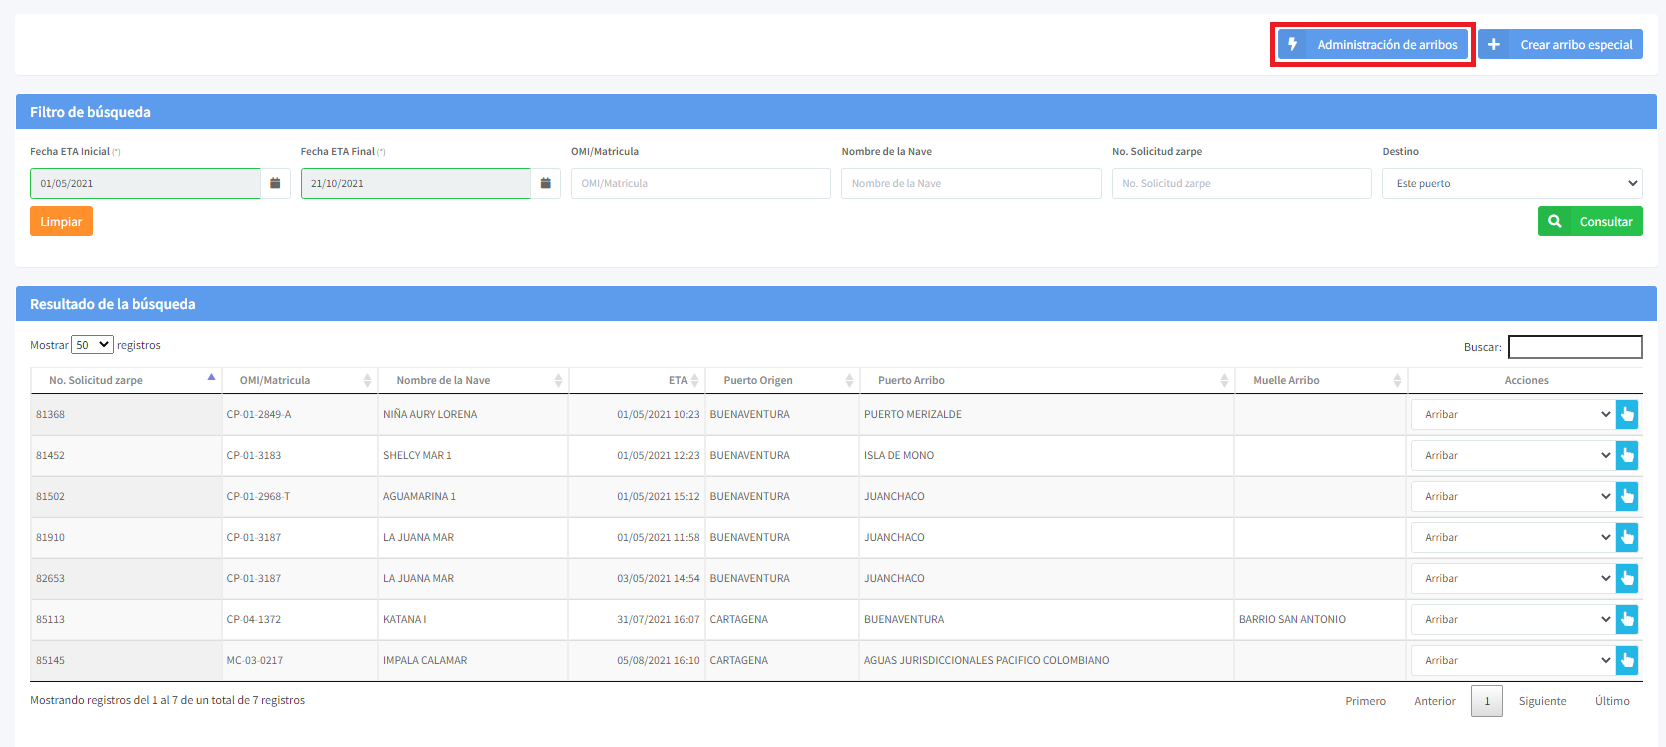Viewport: 1666px width, 747px height.
Task: Click hand action icon for row 82653
Action: (x=1627, y=578)
